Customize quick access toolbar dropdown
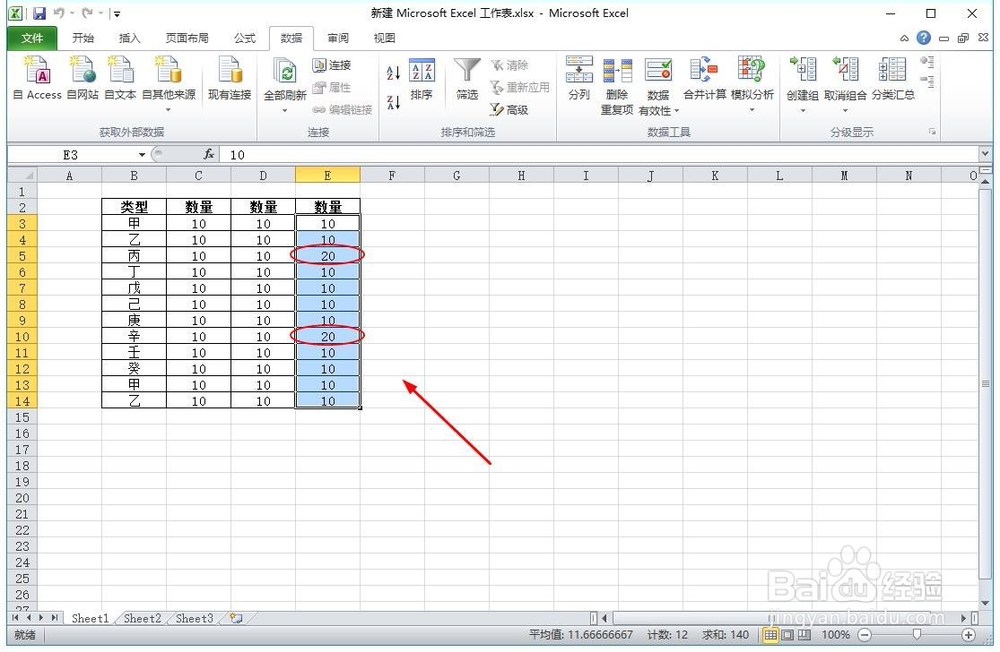1000x652 pixels. (x=117, y=13)
